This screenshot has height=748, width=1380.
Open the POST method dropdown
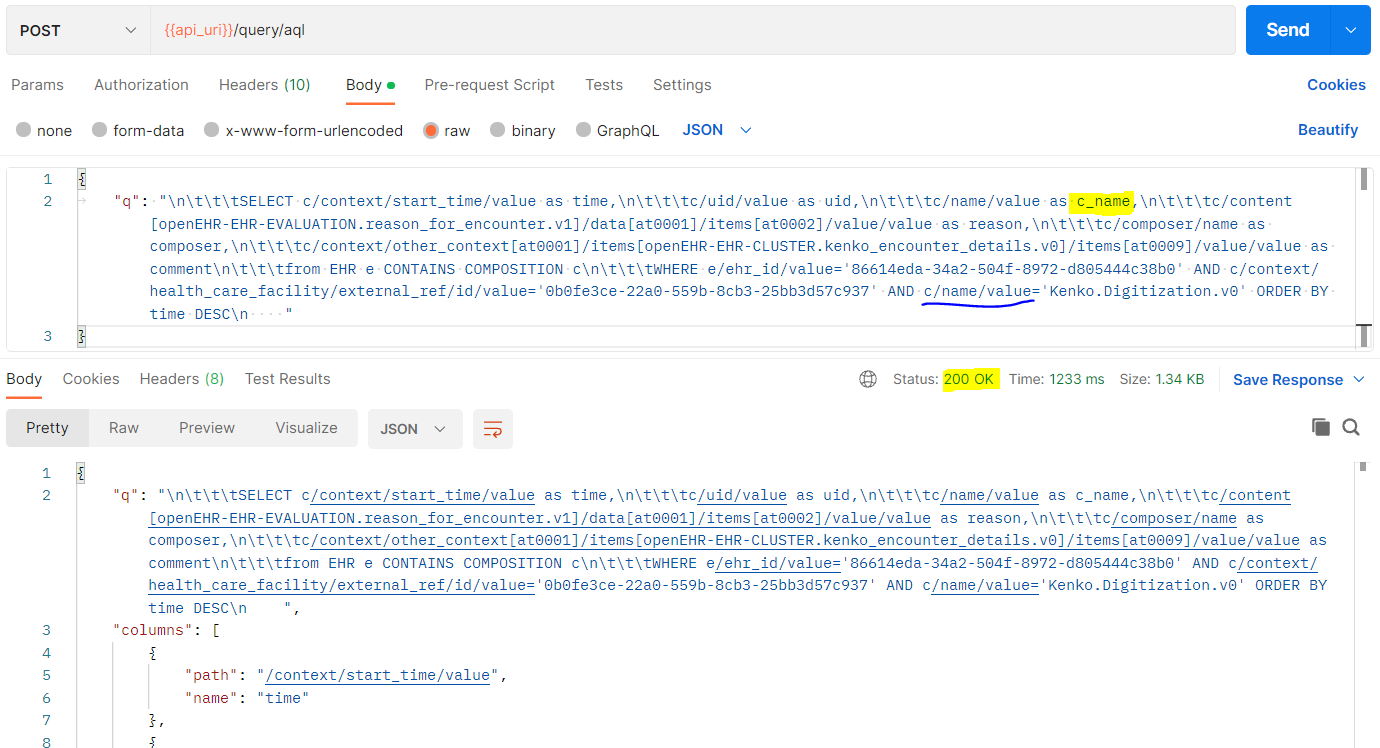coord(75,29)
